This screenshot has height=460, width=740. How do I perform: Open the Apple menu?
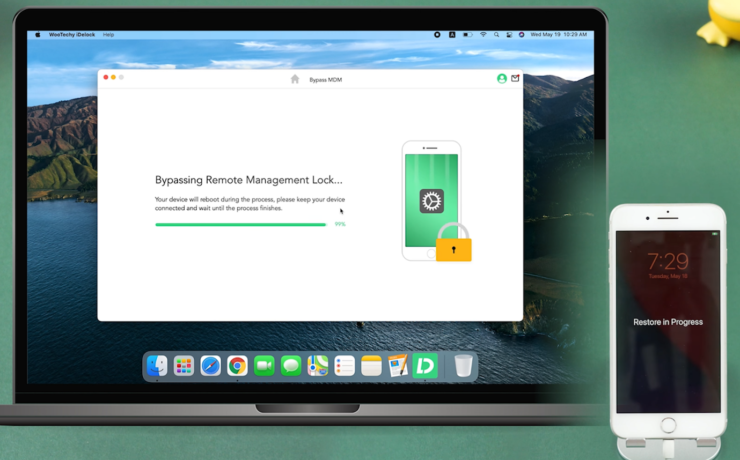[38, 34]
